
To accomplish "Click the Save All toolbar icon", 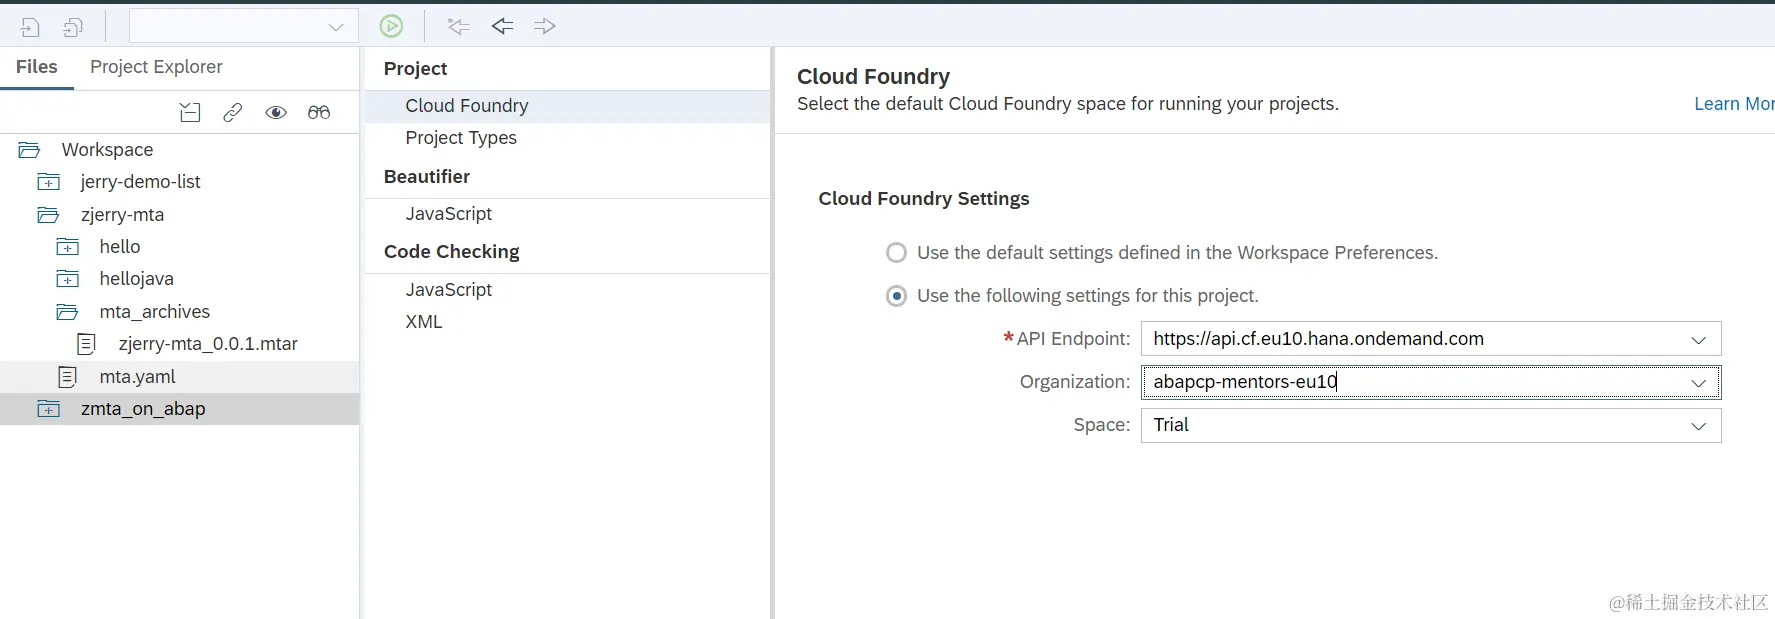I will click(73, 27).
